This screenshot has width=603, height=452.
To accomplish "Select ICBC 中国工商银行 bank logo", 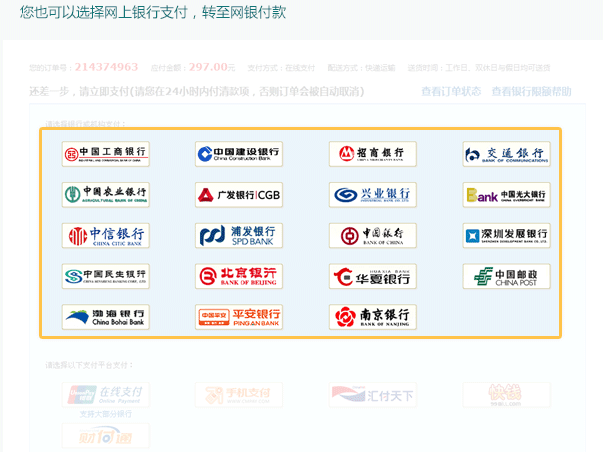I will tap(106, 154).
